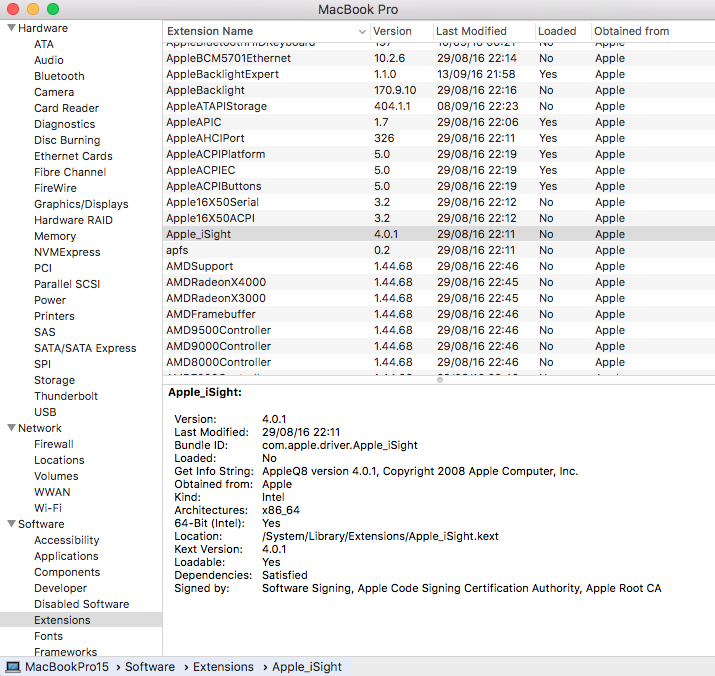The width and height of the screenshot is (715, 676).
Task: Open Graphics/Displays category
Action: [81, 204]
